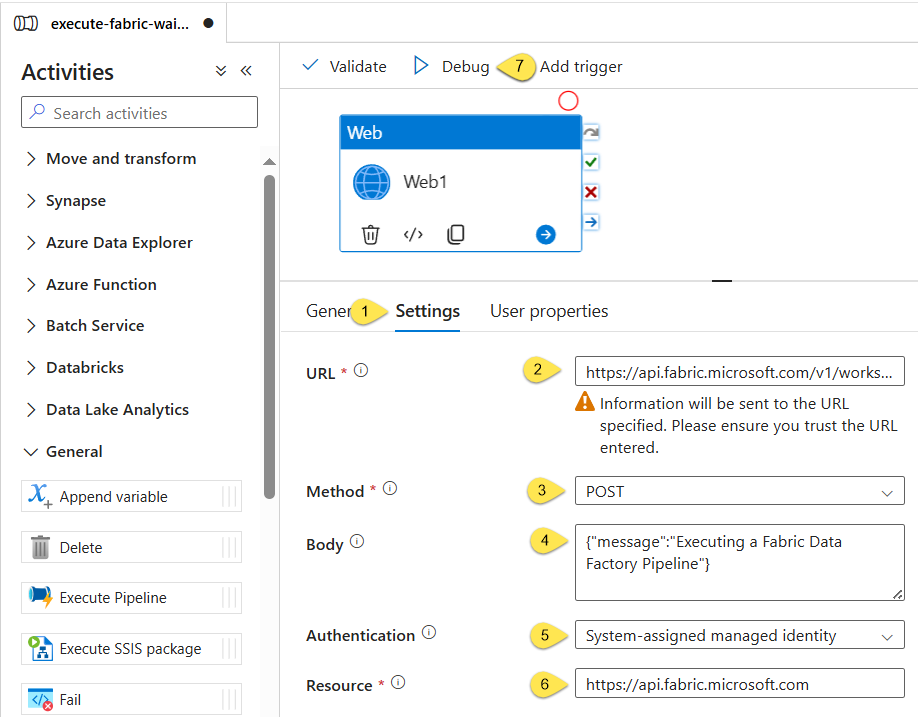This screenshot has height=717, width=918.
Task: Expand the Databricks group
Action: [31, 368]
